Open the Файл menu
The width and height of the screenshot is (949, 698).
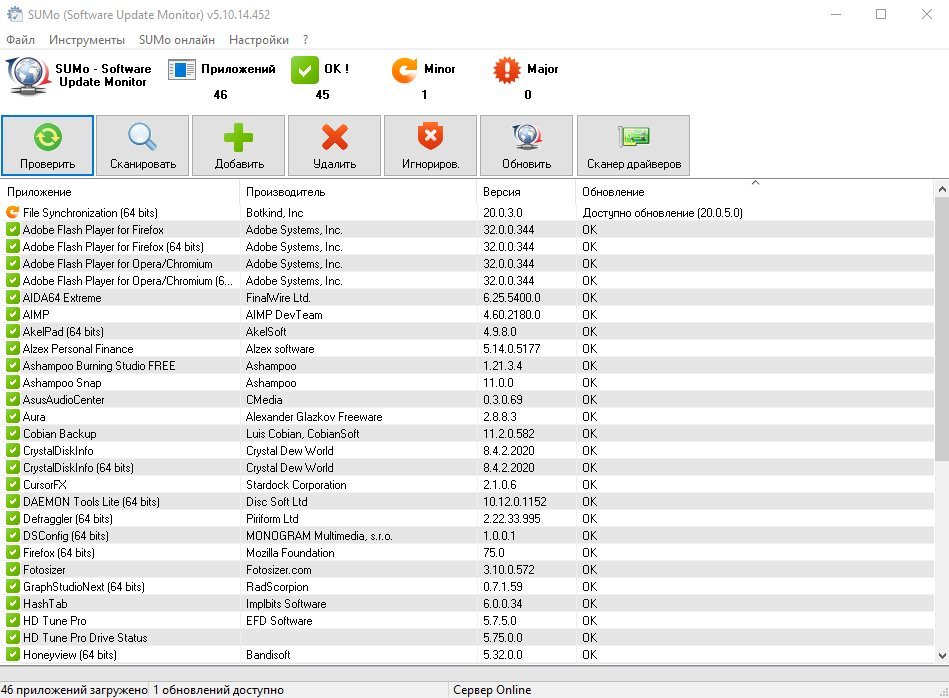20,40
